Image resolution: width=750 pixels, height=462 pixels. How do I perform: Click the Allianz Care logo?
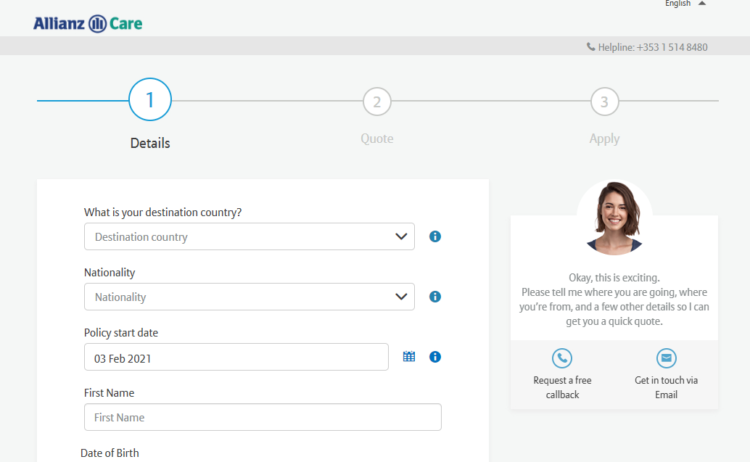click(88, 23)
